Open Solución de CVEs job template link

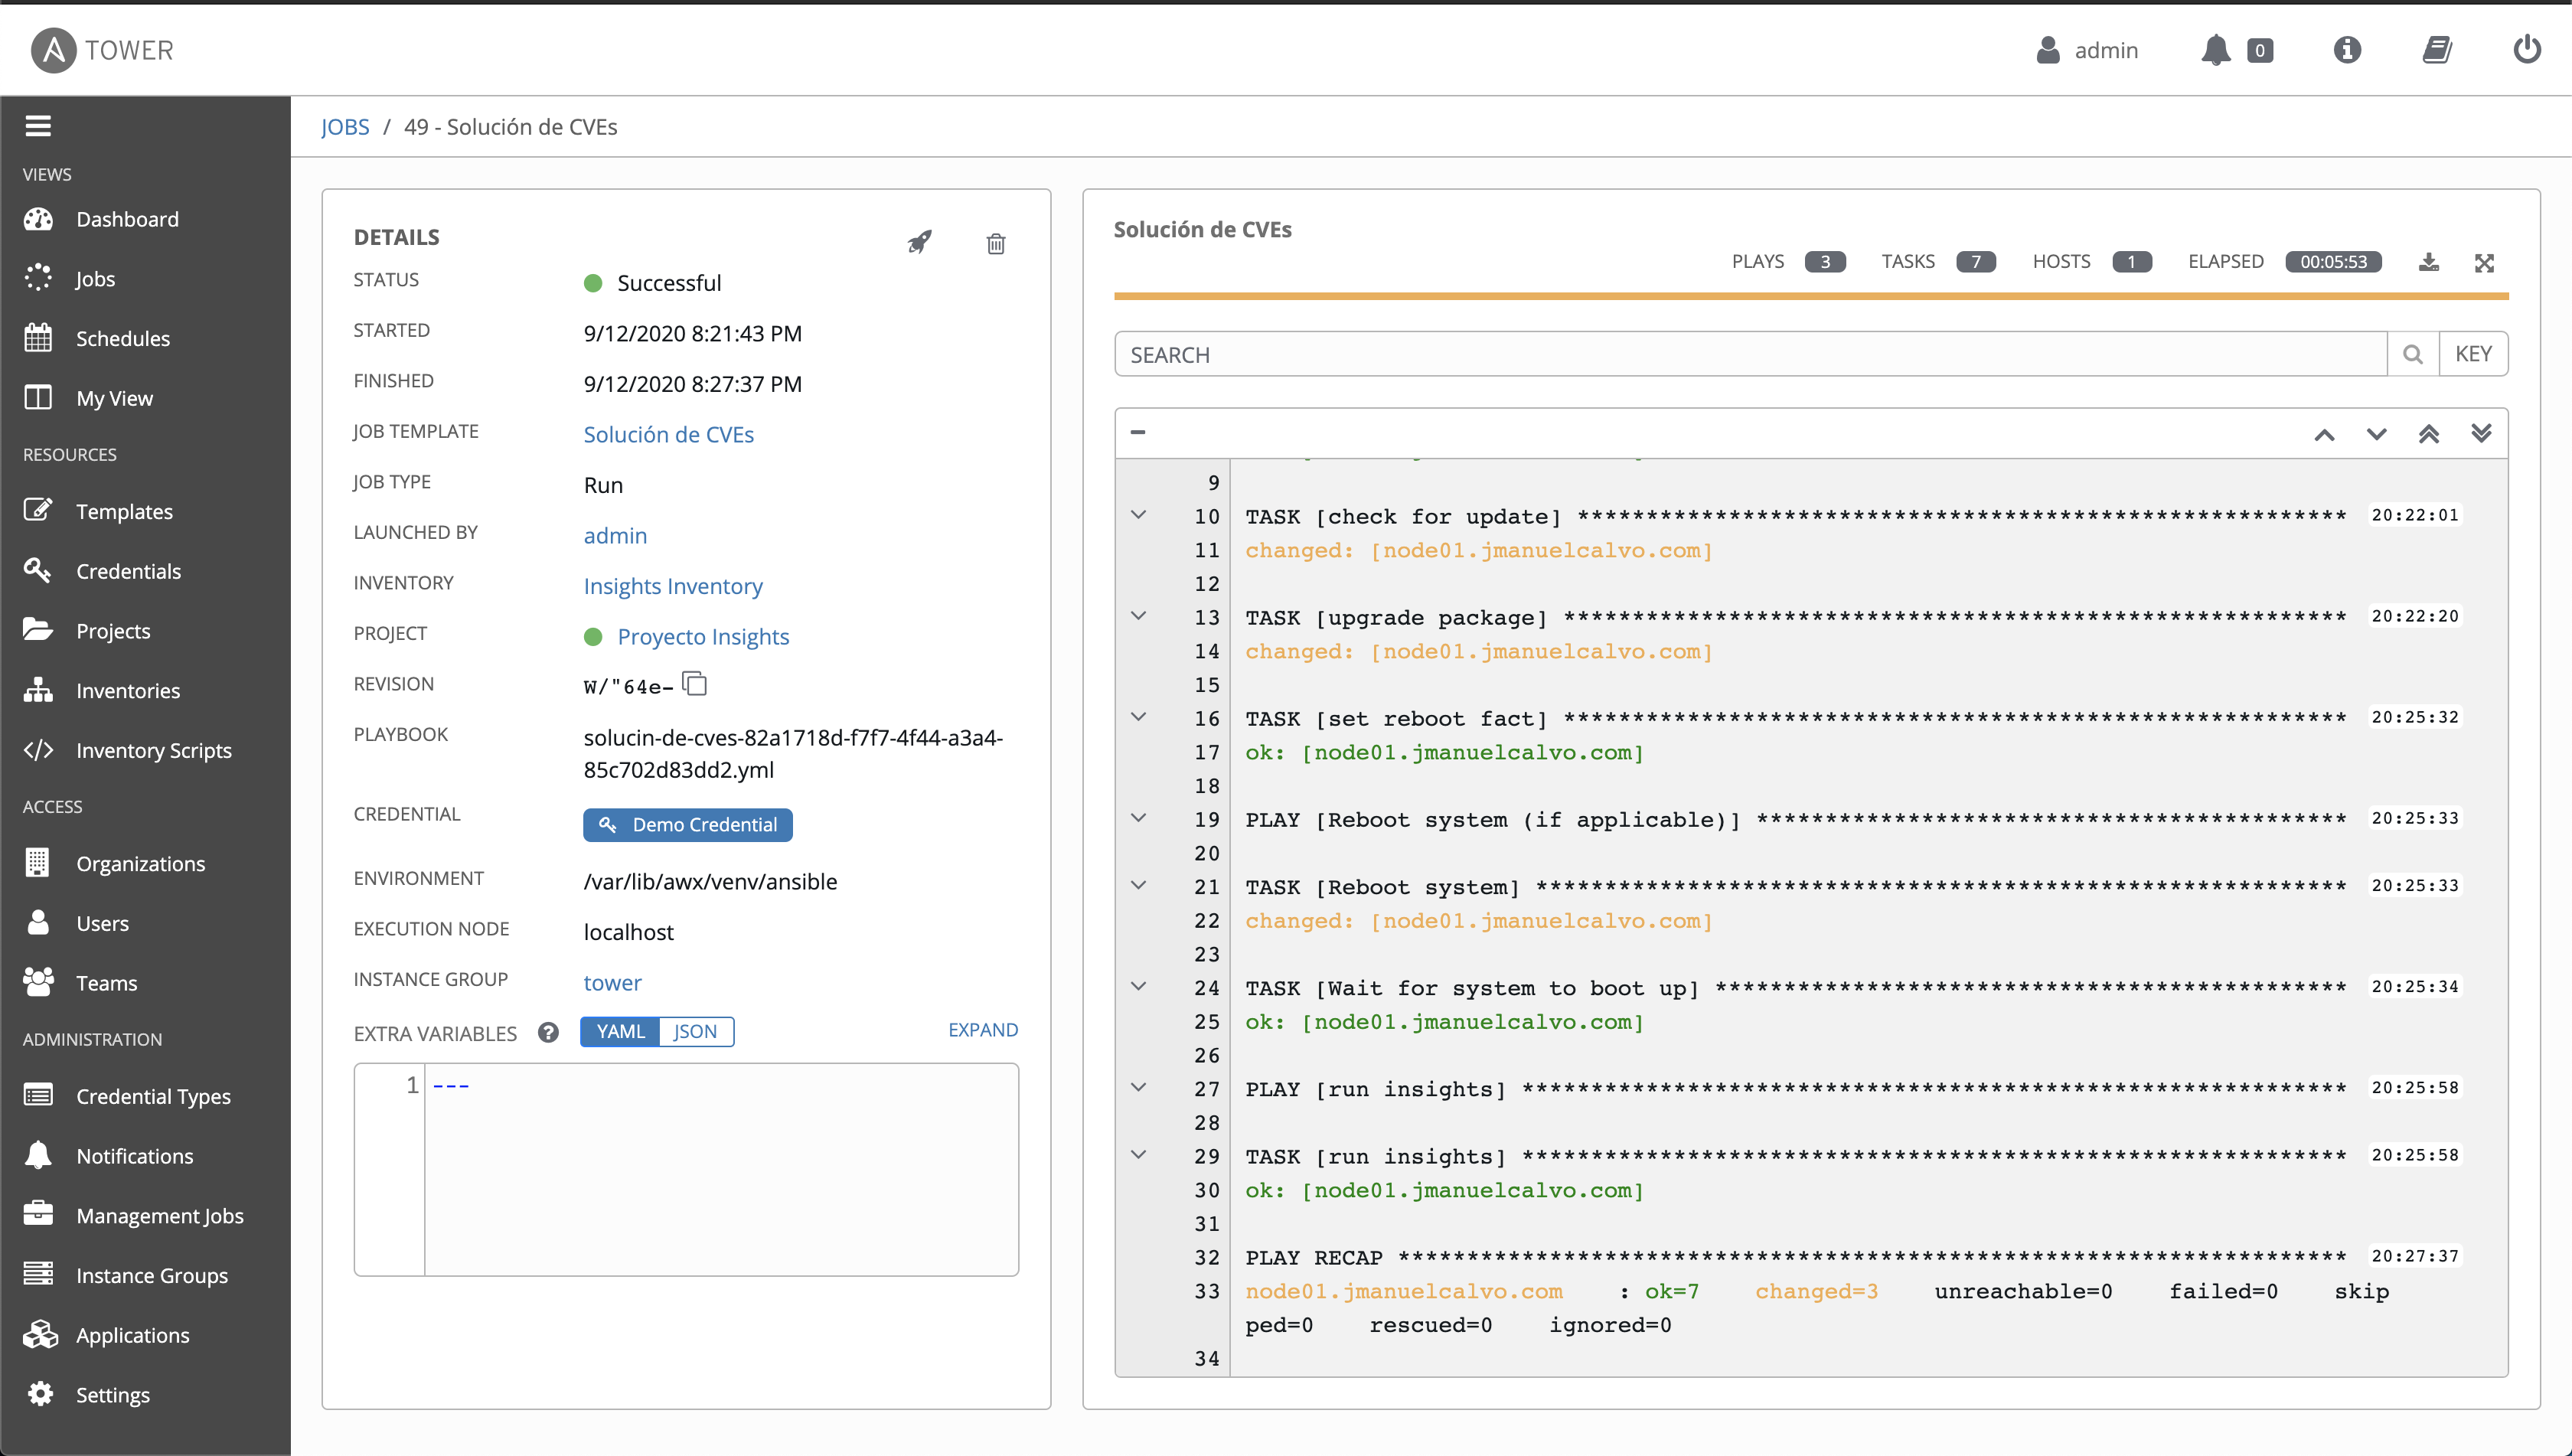click(668, 434)
